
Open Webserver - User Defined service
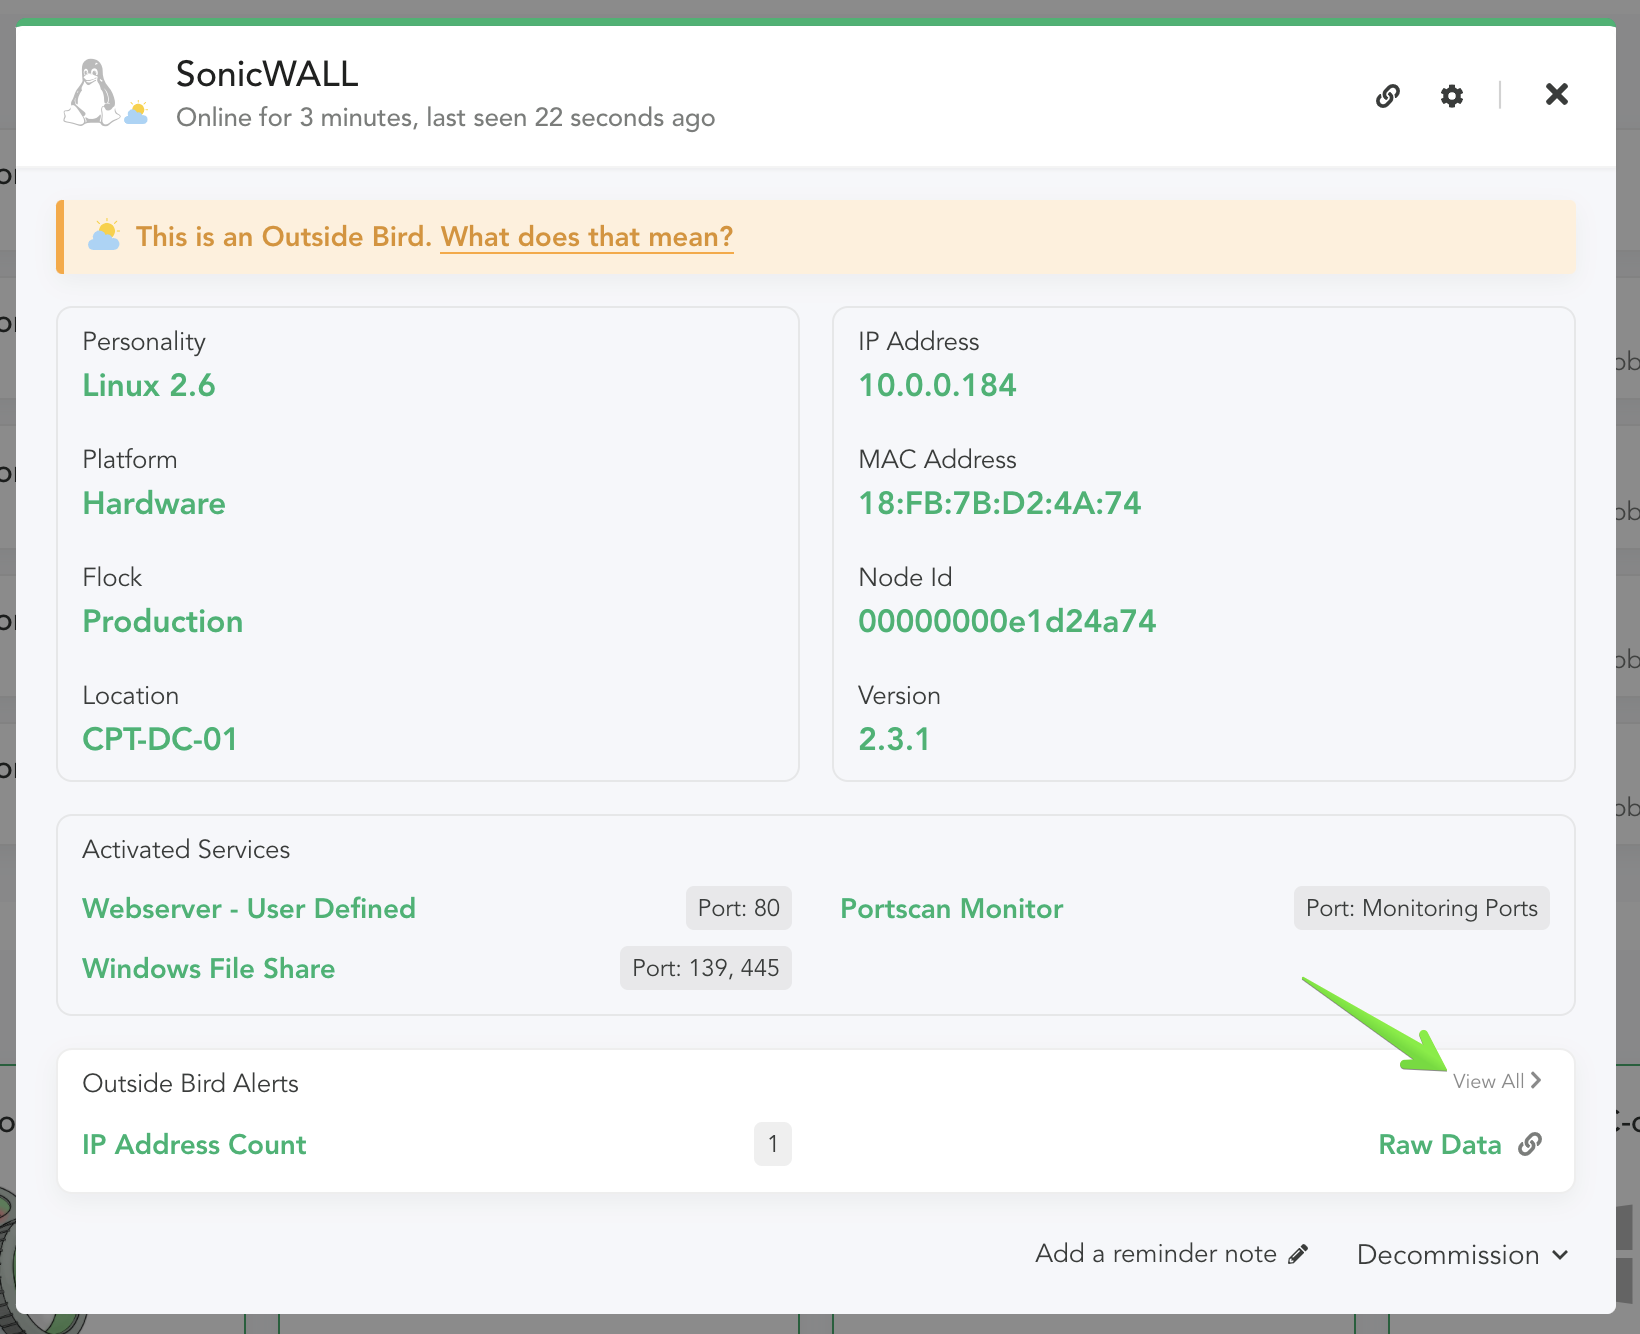[x=249, y=908]
